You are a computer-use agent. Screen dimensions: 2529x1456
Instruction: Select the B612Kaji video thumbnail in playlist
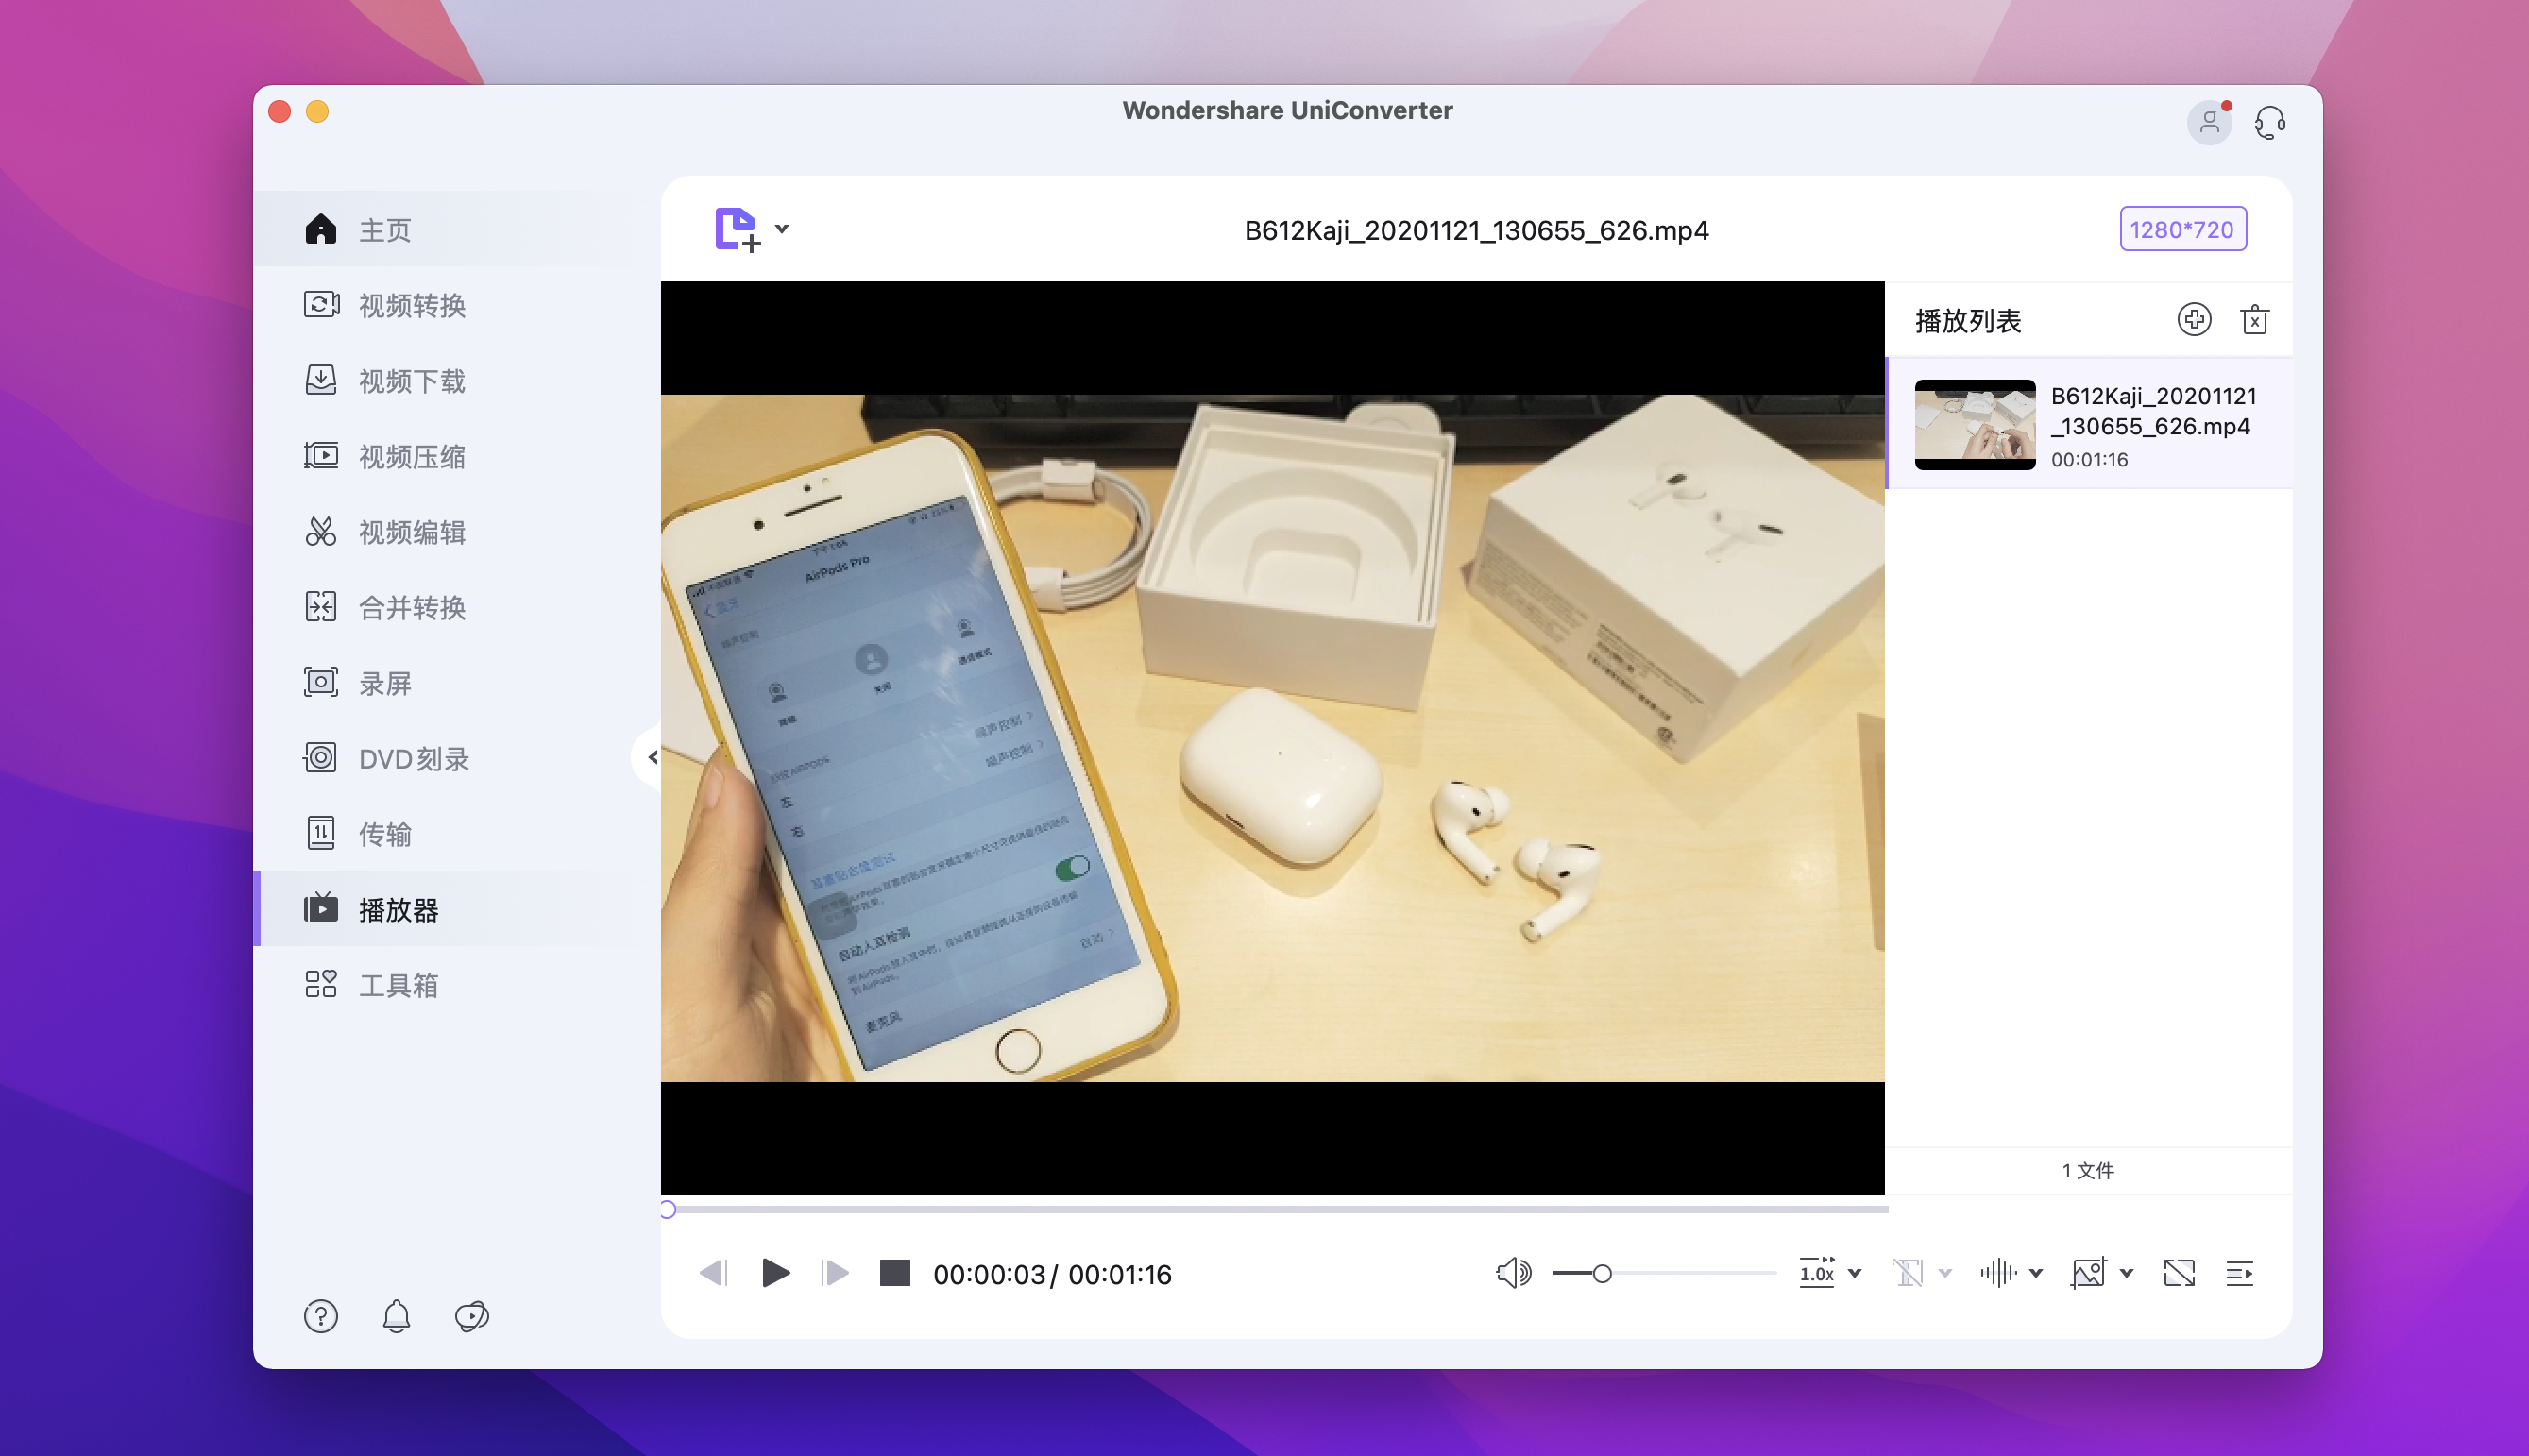coord(1974,424)
